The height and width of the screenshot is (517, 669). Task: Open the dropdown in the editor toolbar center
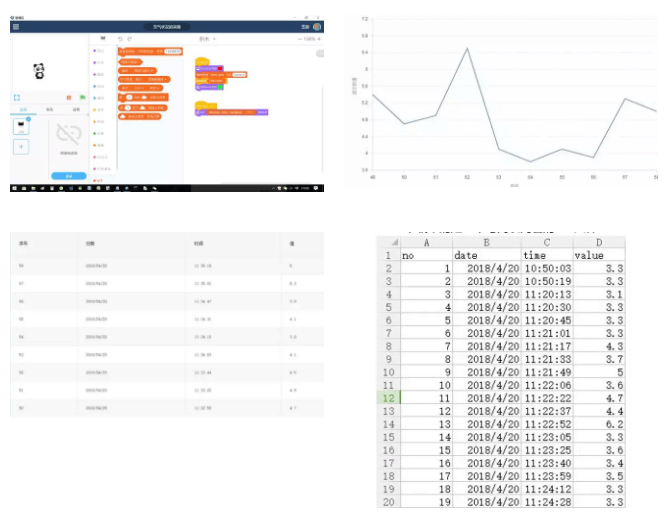tap(208, 39)
